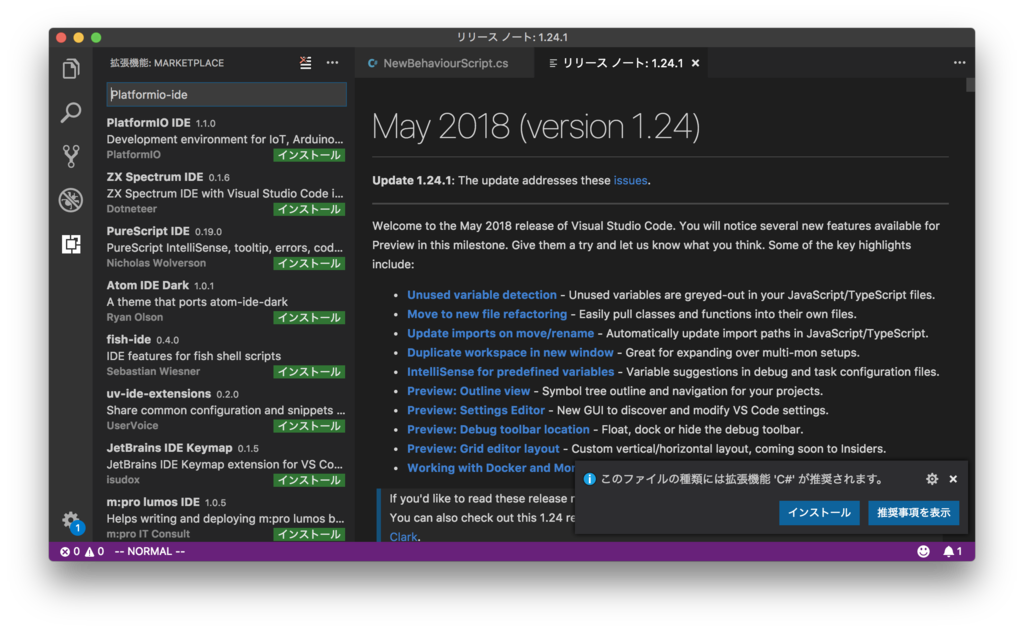The width and height of the screenshot is (1024, 631).
Task: Open the Debug view icon
Action: (71, 200)
